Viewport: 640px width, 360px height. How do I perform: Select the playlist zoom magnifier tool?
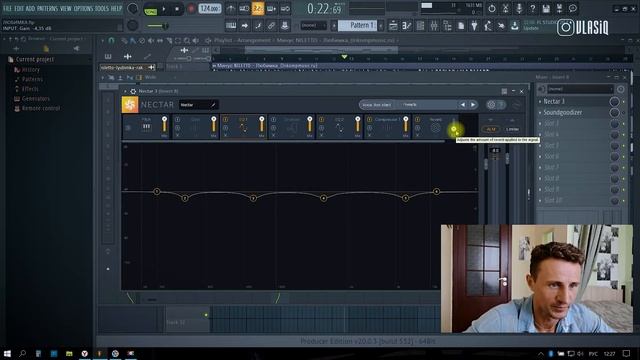[187, 40]
